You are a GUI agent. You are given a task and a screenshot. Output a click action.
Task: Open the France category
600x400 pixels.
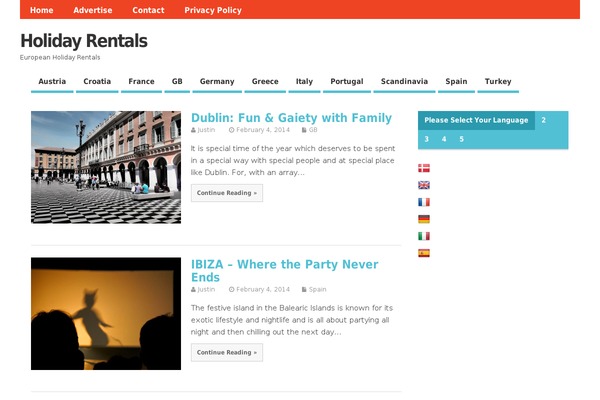coord(141,82)
